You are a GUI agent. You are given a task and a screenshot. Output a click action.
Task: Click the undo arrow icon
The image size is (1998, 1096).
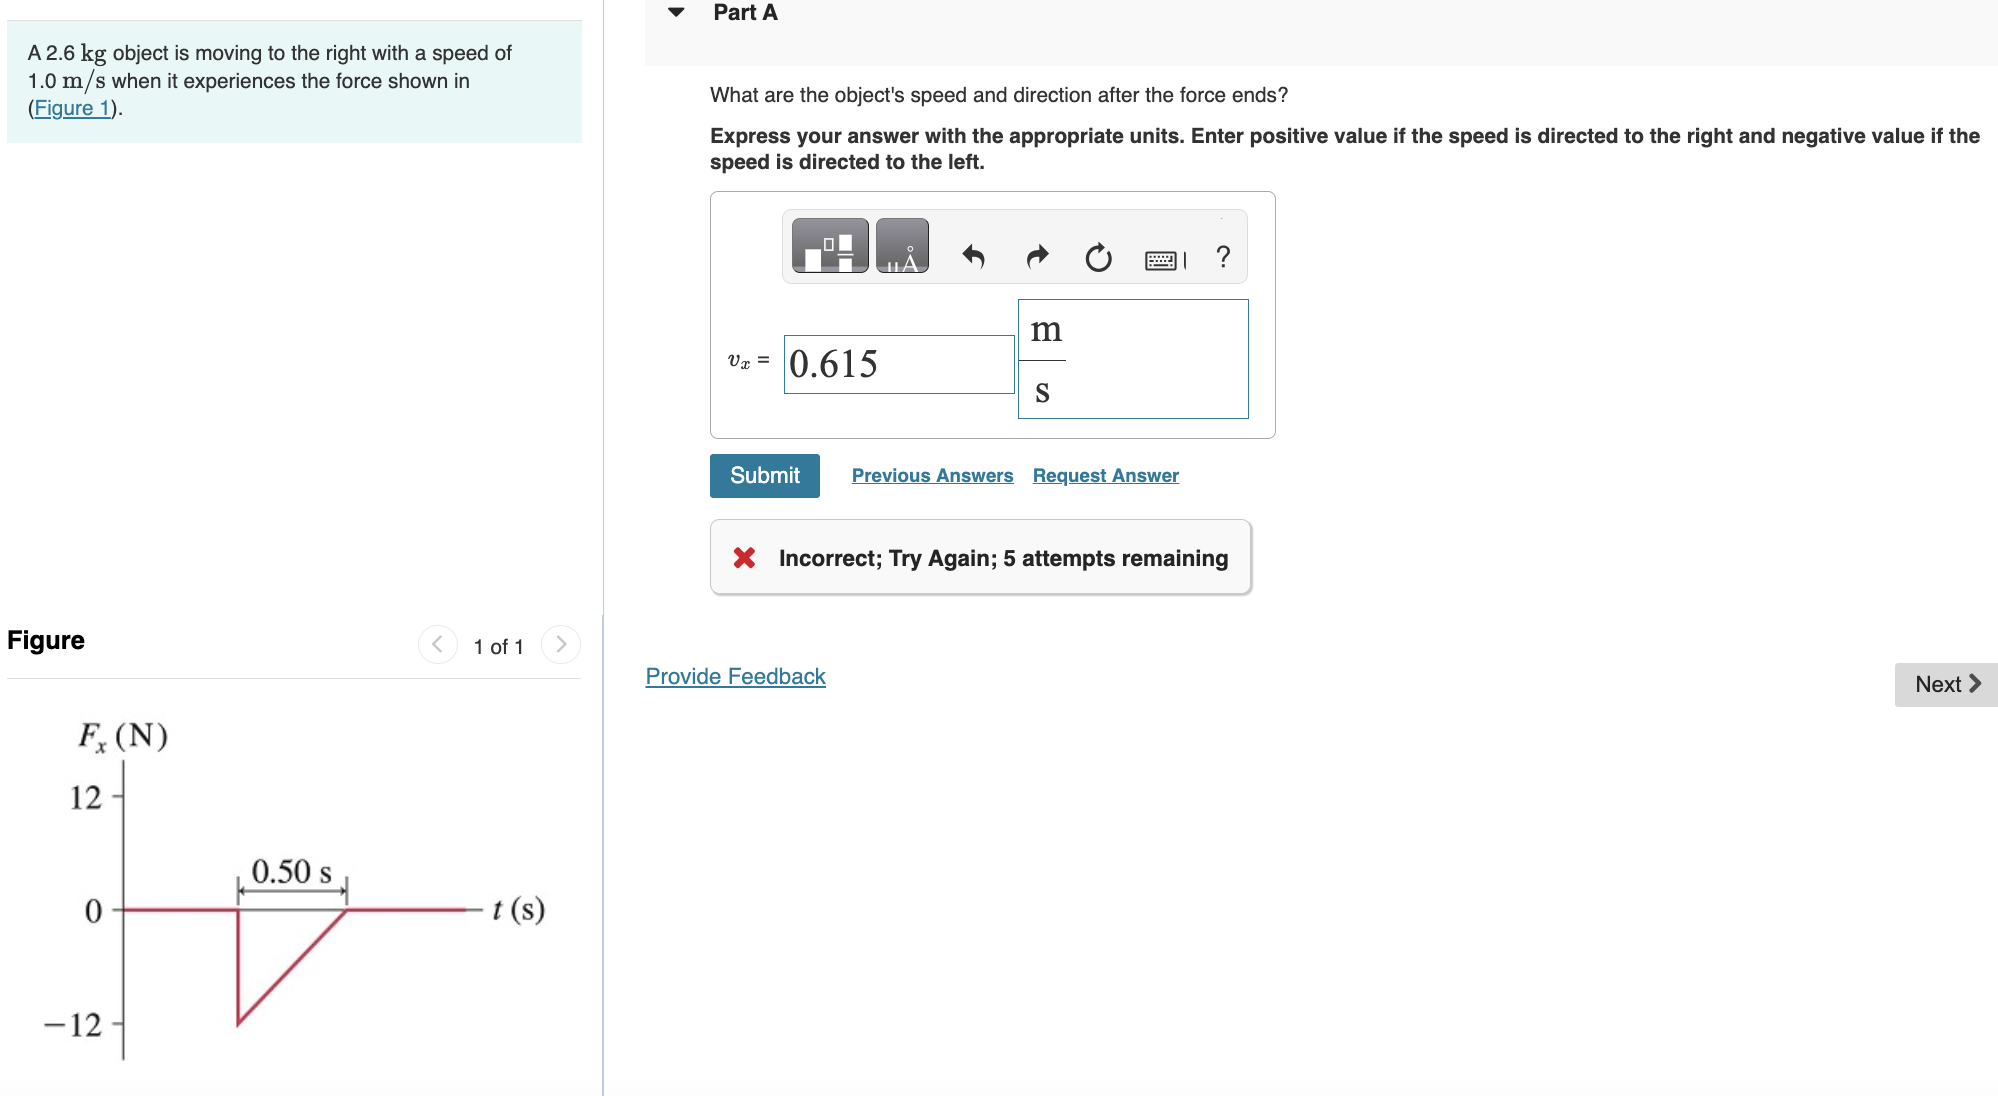(973, 257)
